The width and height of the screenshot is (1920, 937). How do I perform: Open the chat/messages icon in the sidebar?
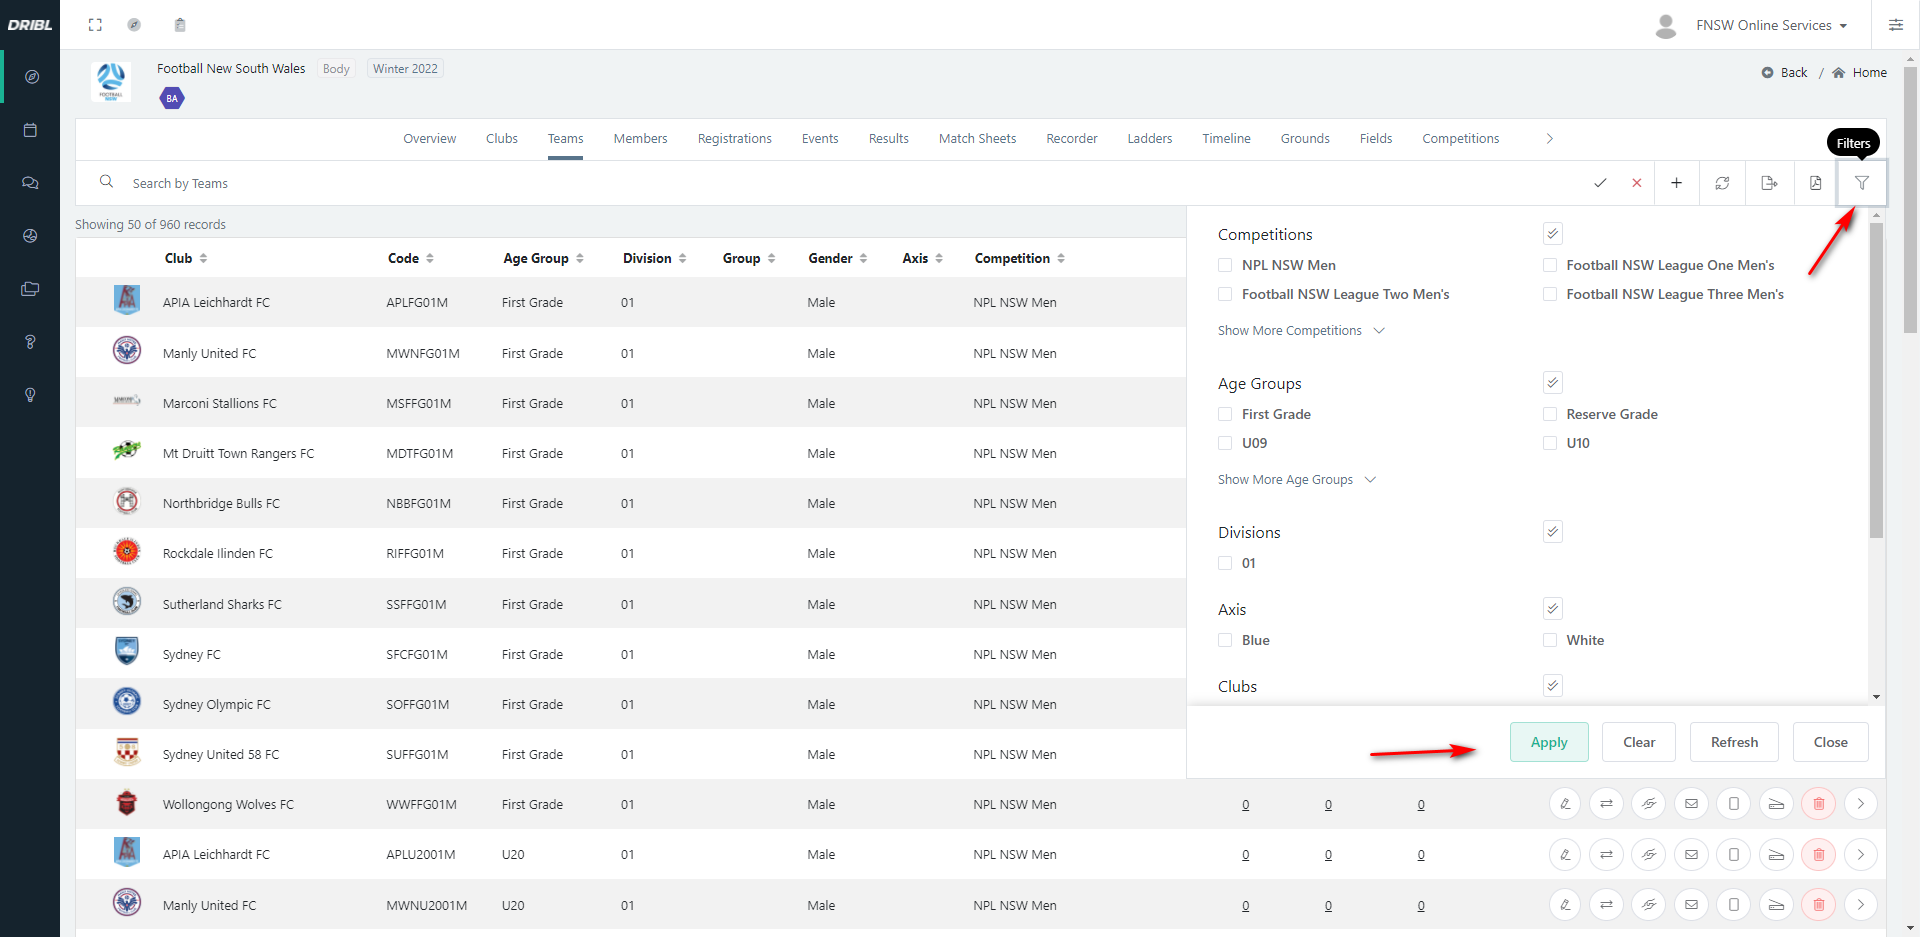[x=30, y=183]
